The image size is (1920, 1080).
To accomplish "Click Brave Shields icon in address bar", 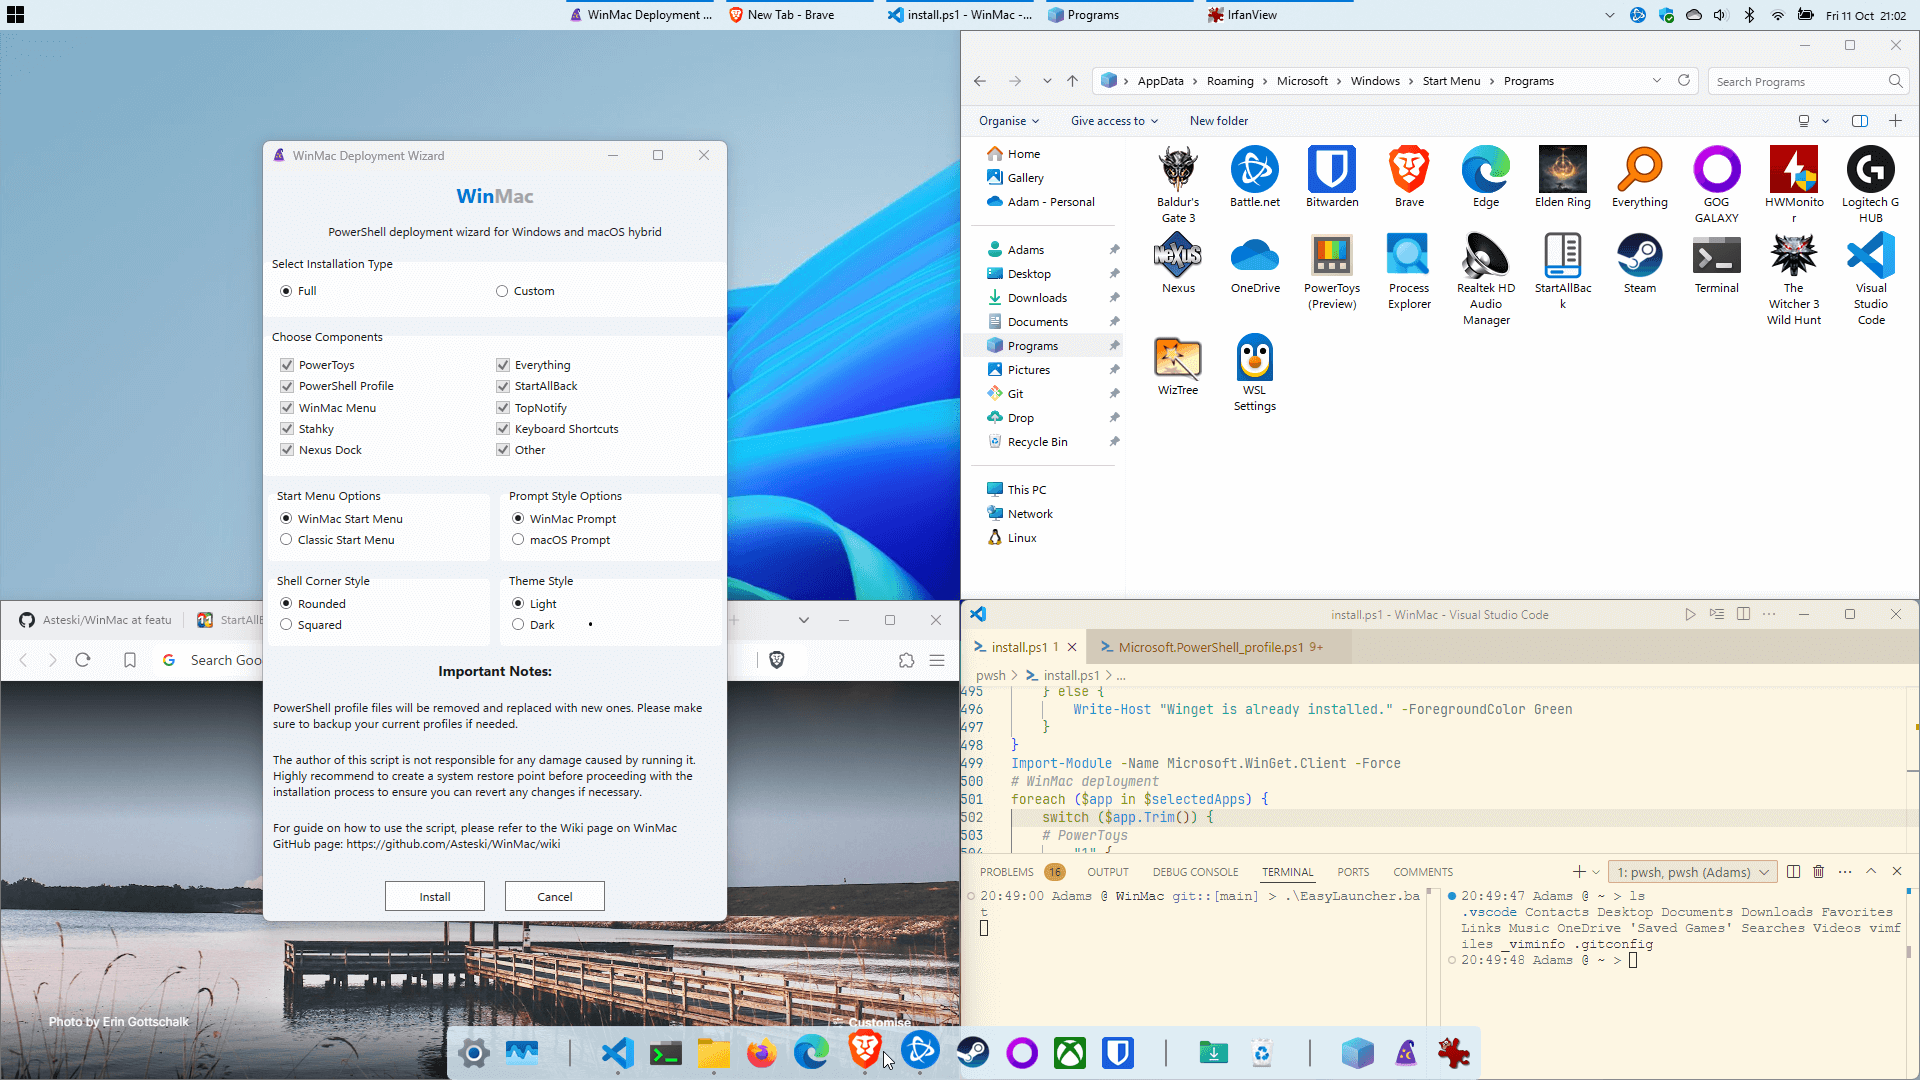I will pyautogui.click(x=777, y=660).
